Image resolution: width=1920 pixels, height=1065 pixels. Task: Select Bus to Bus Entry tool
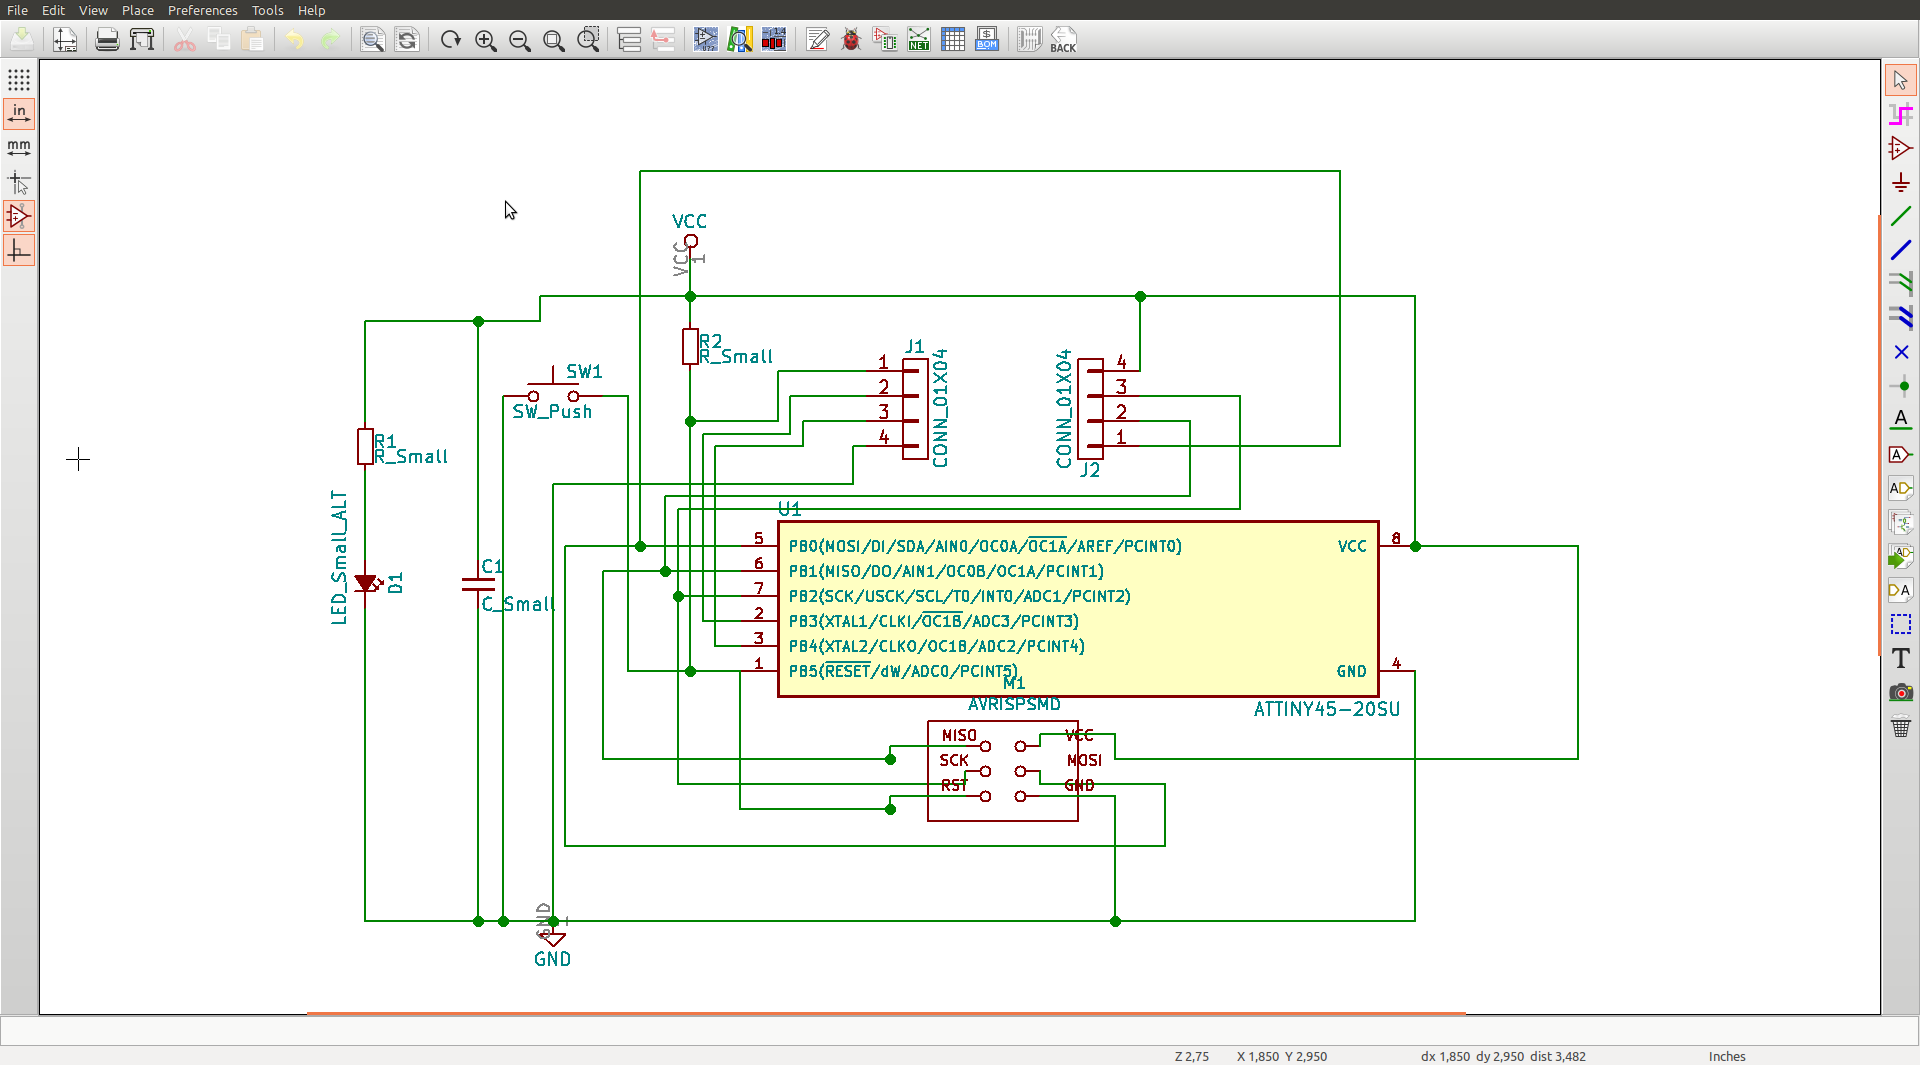[x=1901, y=318]
